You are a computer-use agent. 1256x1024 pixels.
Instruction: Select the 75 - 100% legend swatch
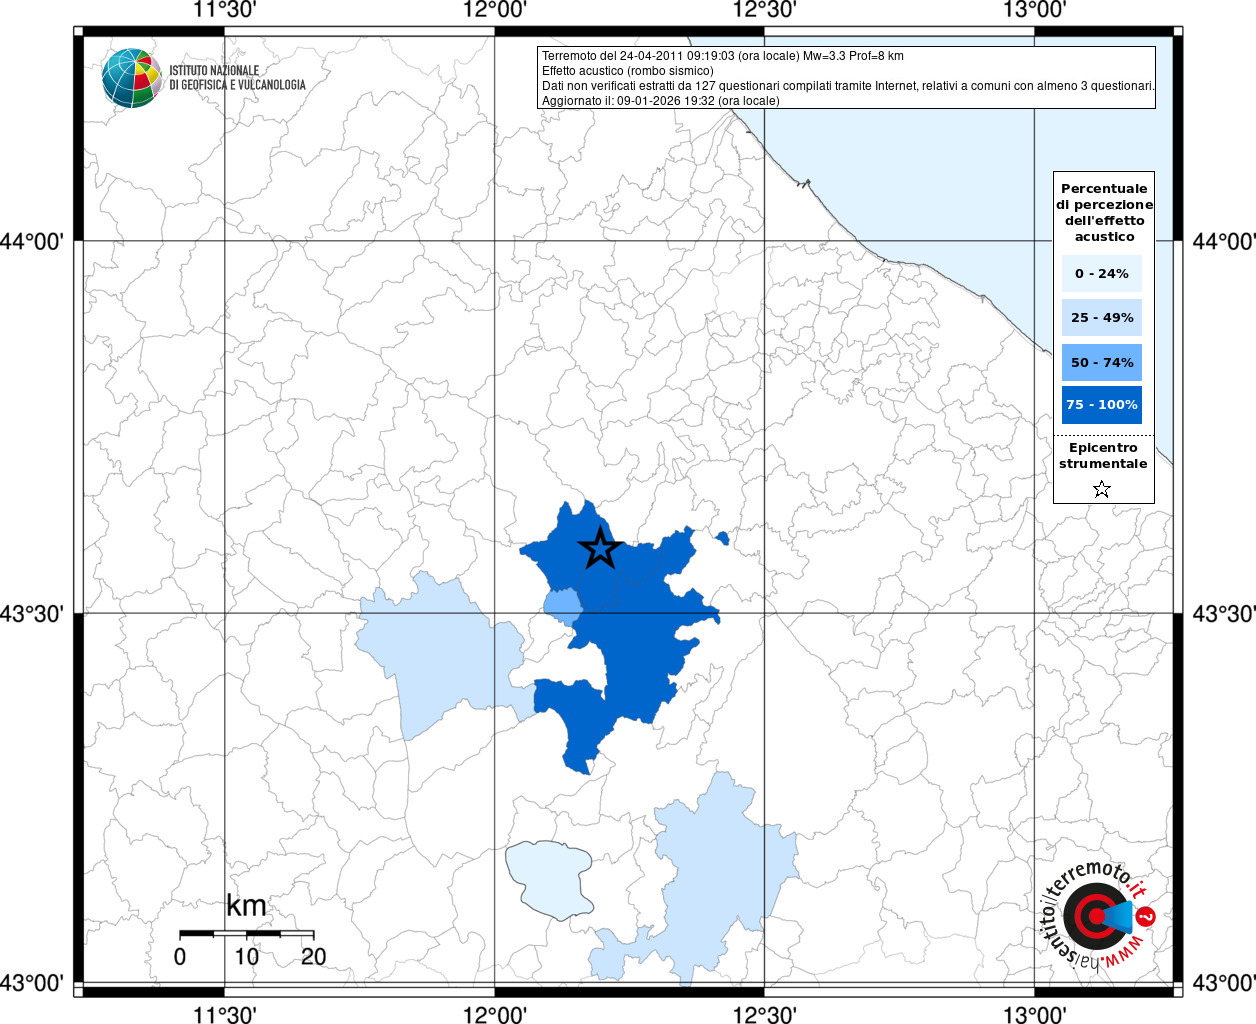click(1102, 405)
